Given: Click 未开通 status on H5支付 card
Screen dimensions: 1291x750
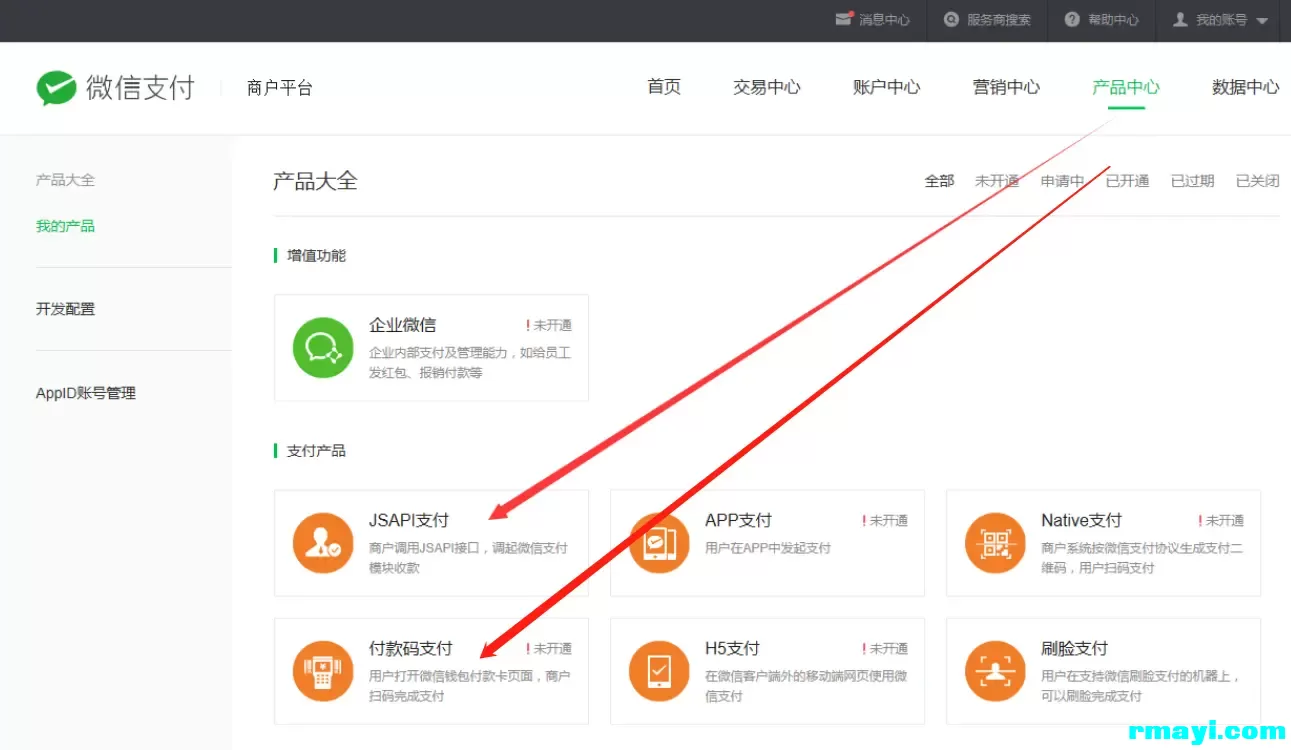Looking at the screenshot, I should (x=885, y=648).
